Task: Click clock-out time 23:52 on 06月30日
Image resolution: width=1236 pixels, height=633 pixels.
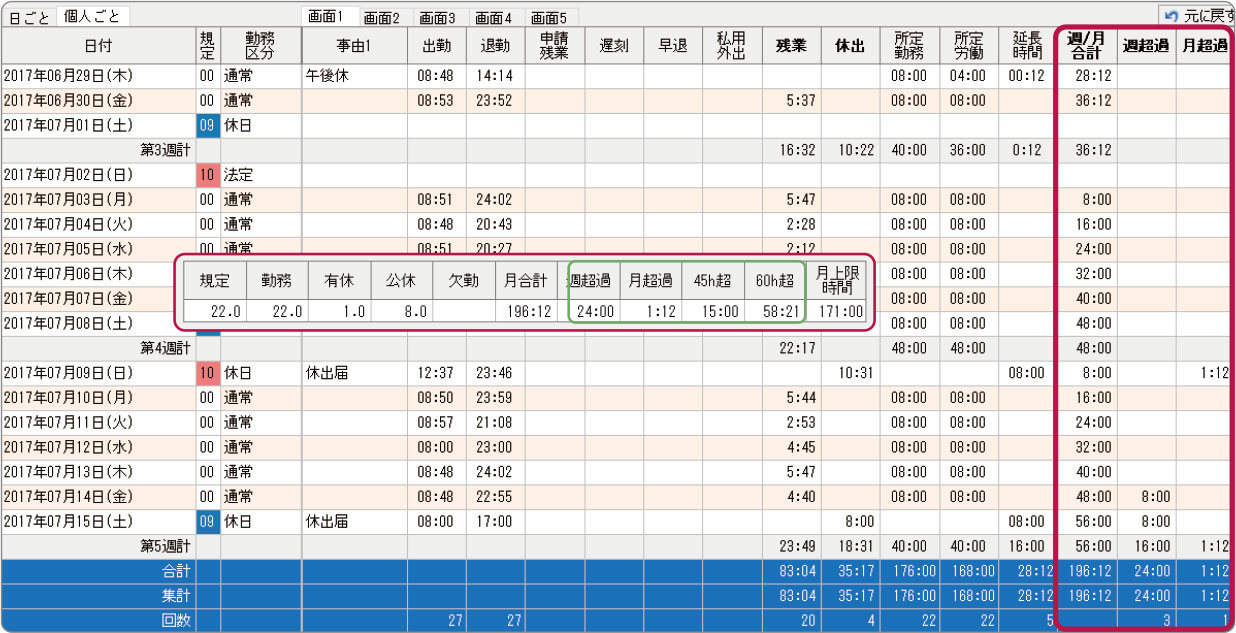Action: [x=495, y=101]
